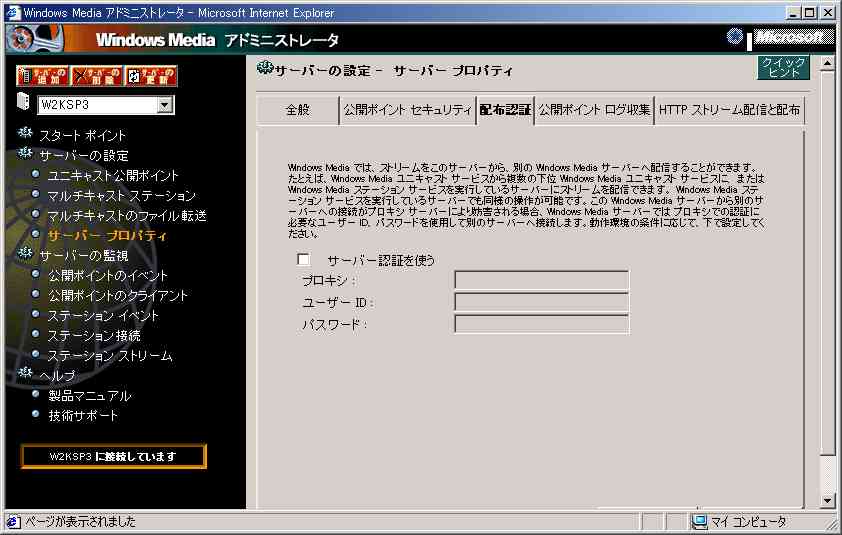Switch to 公開ポイント セキュリティ tab
The image size is (842, 535).
[x=407, y=110]
